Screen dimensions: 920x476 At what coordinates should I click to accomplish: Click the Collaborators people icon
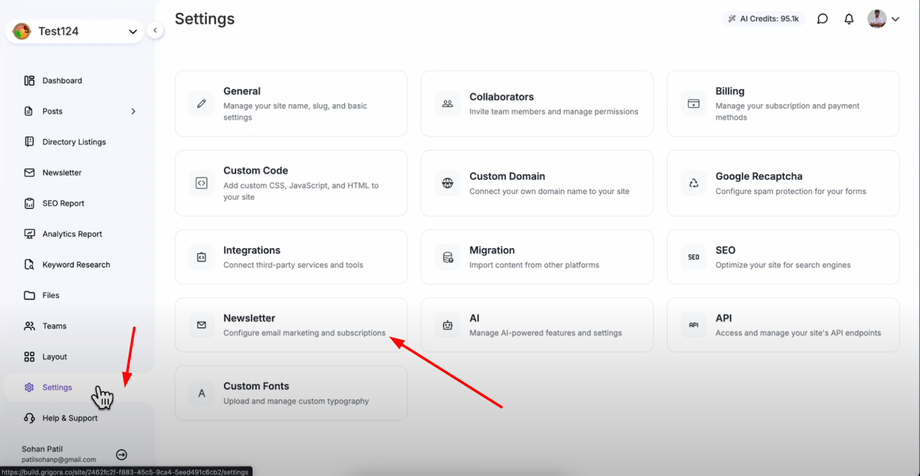click(x=448, y=104)
